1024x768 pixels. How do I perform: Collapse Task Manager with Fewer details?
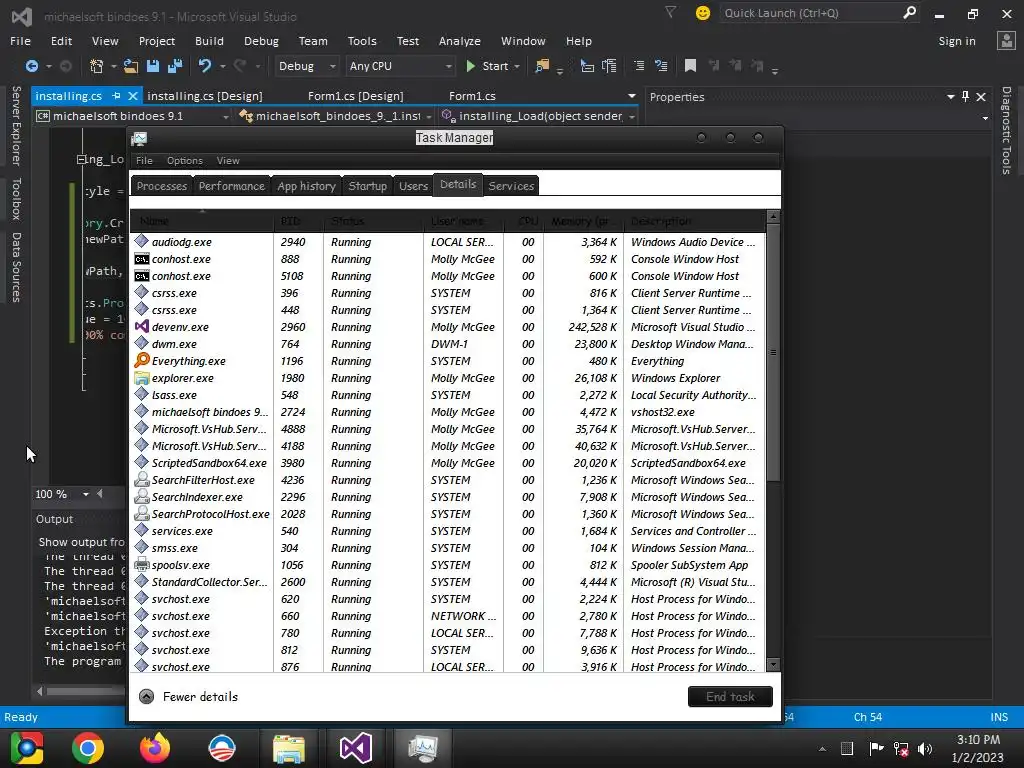[x=189, y=697]
